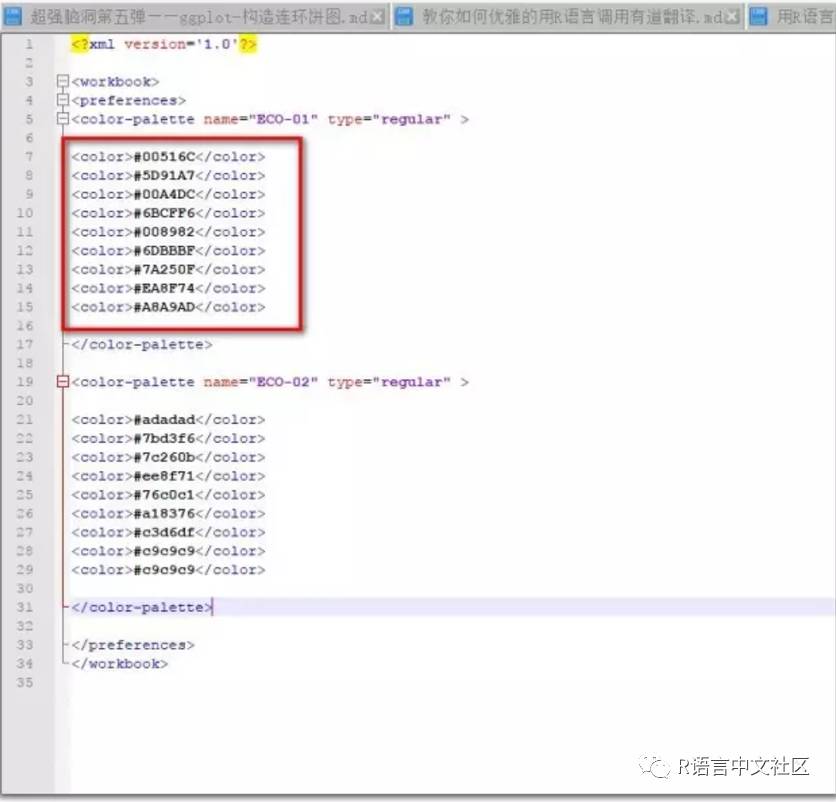This screenshot has height=802, width=836.
Task: Click the color #76c0c1 line
Action: pyautogui.click(x=168, y=495)
